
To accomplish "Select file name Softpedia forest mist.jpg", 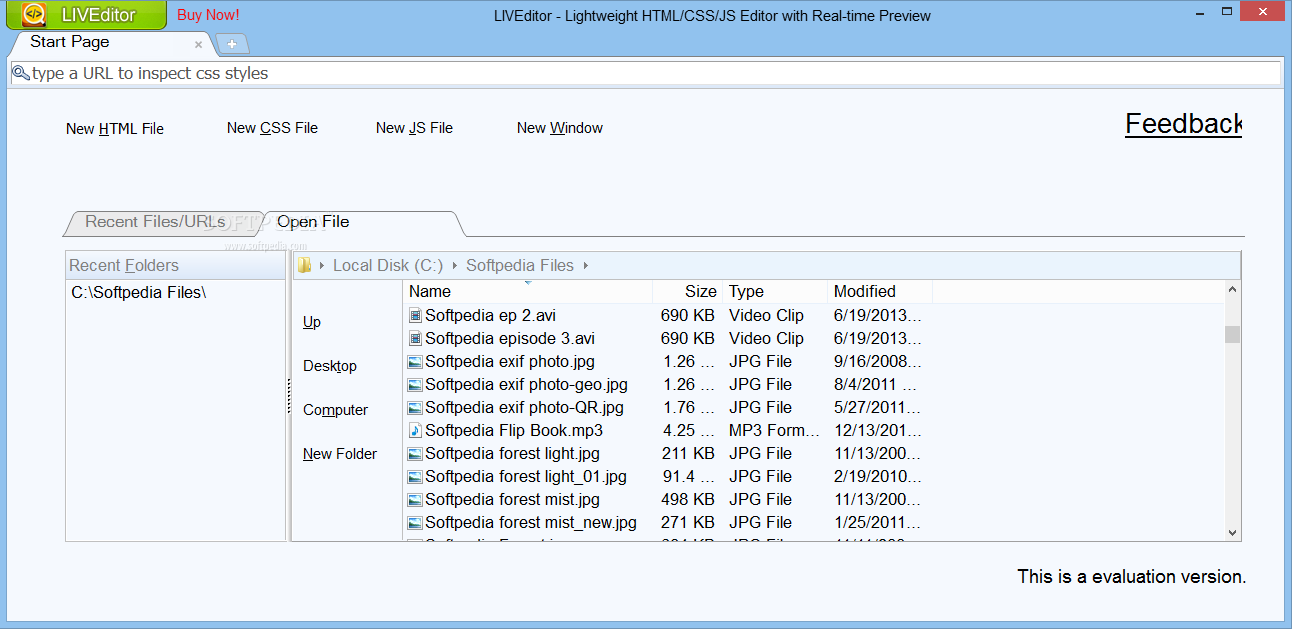I will point(512,499).
